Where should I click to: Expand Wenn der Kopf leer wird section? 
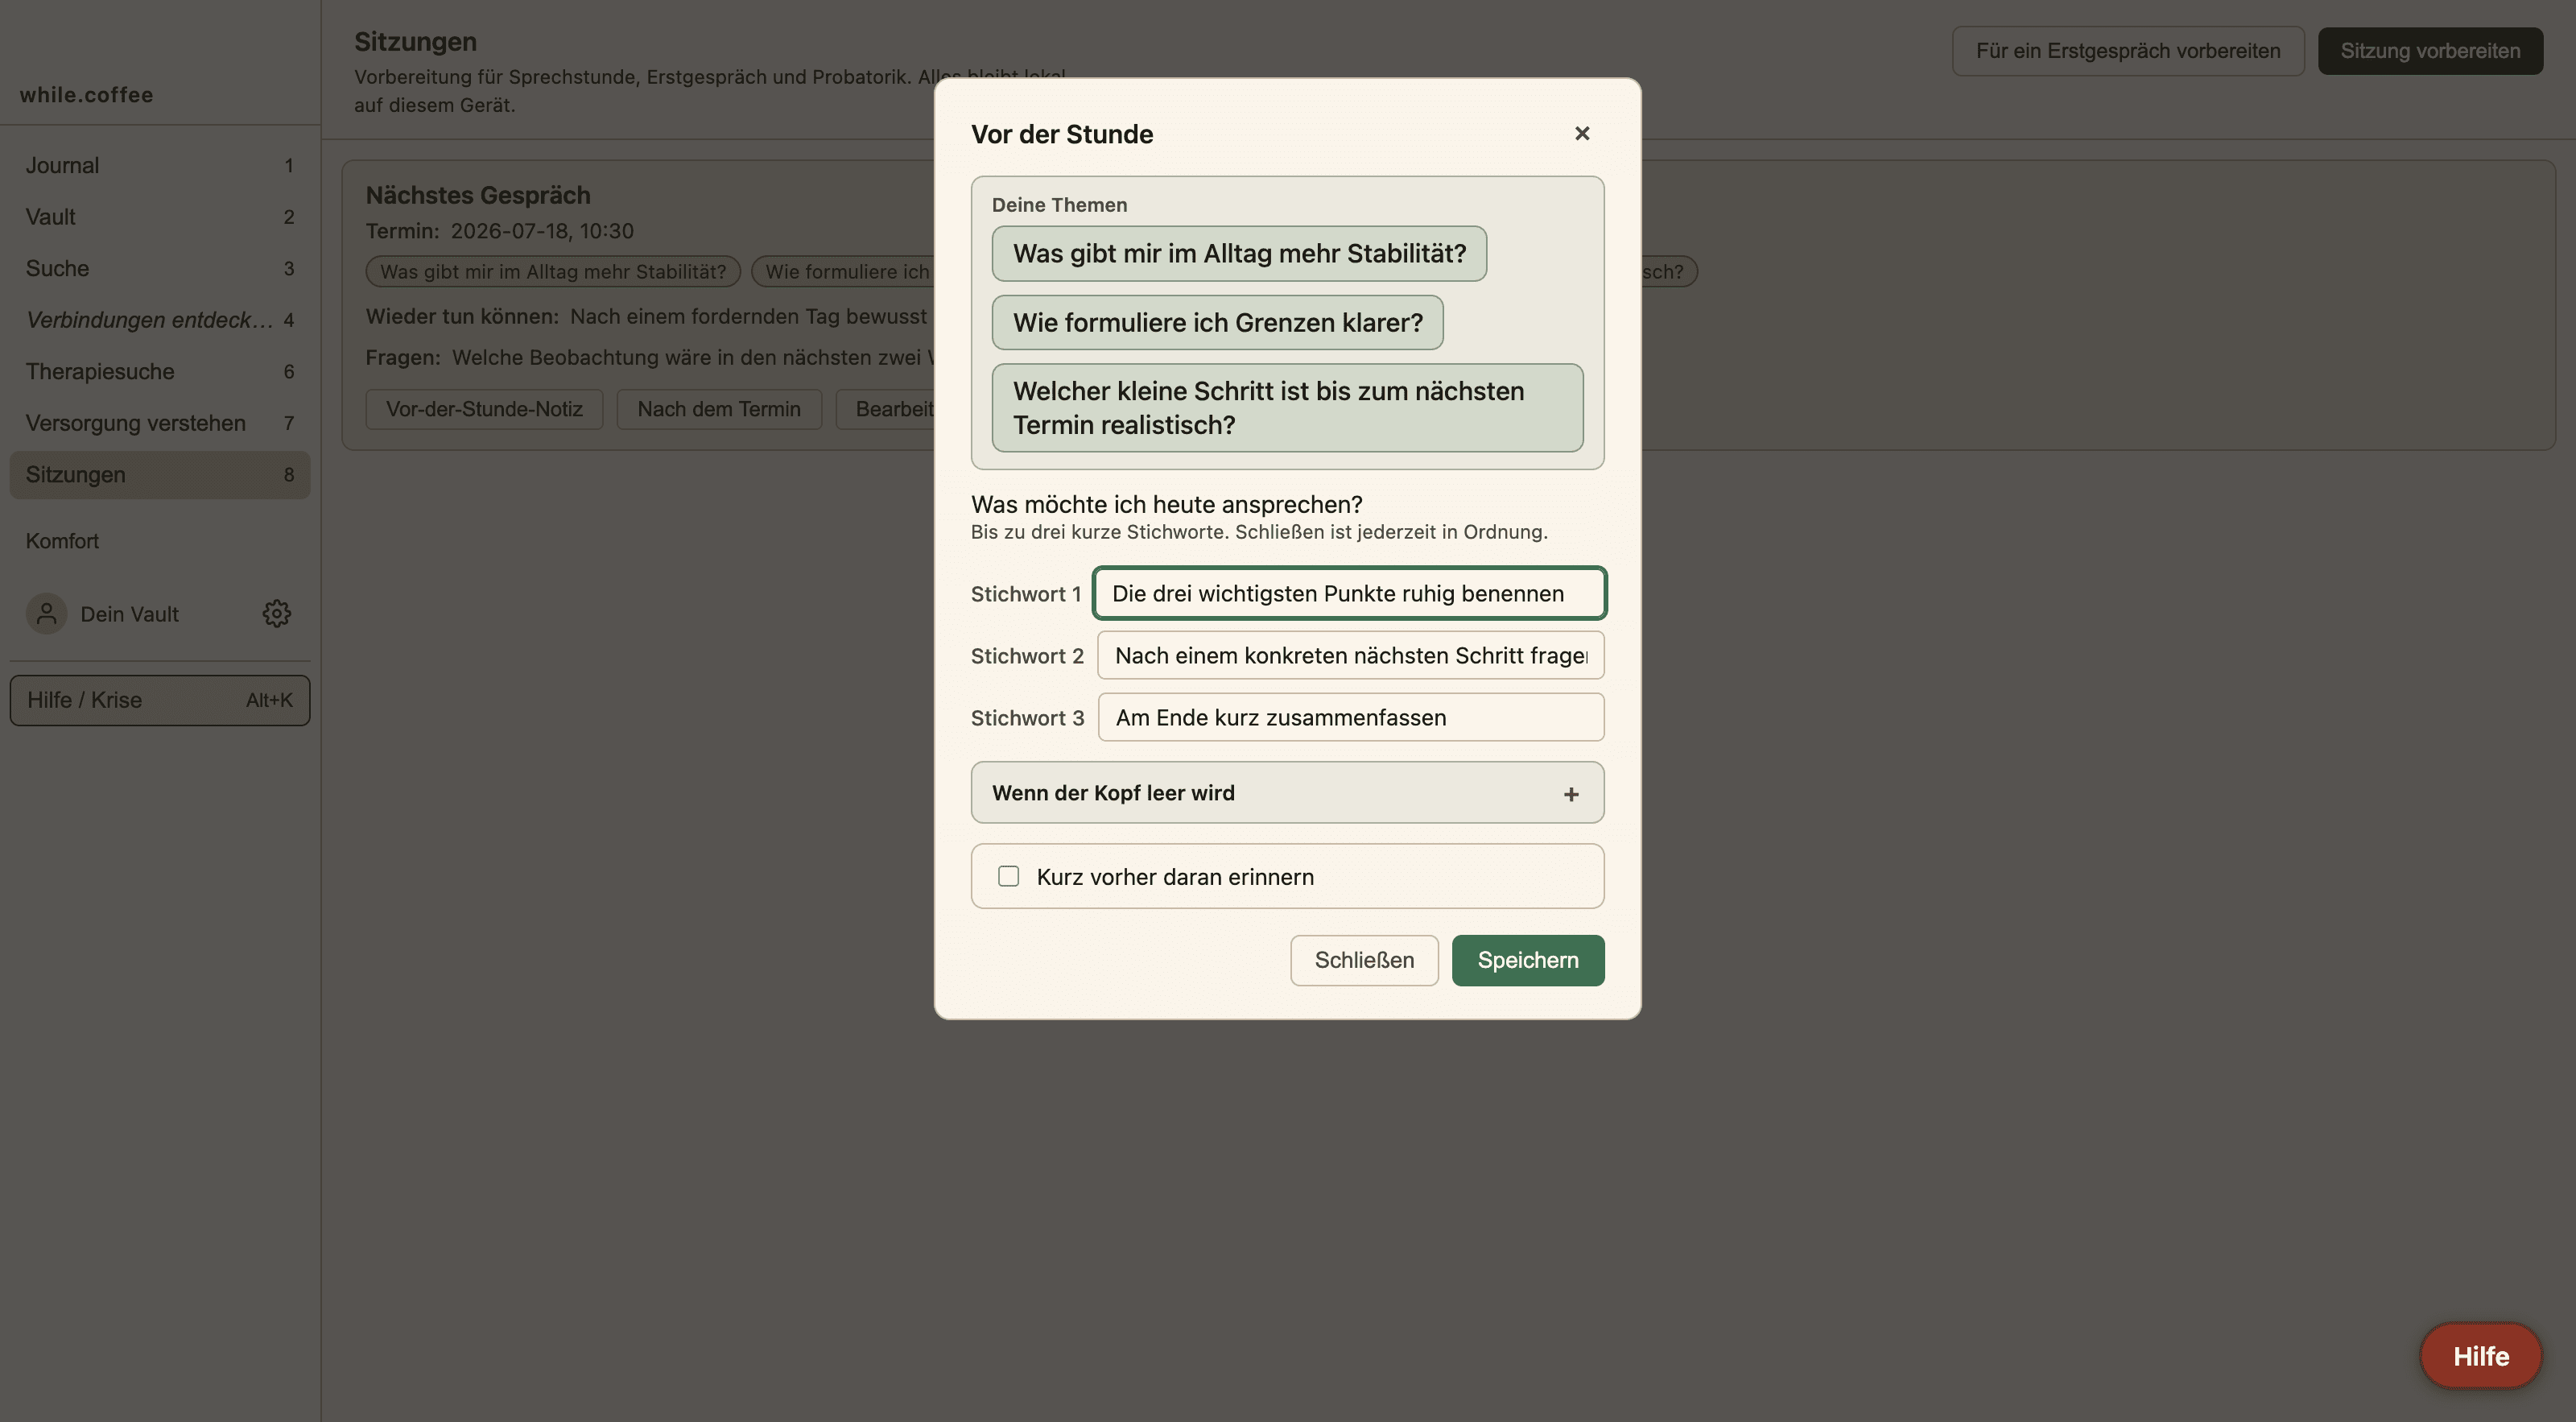pyautogui.click(x=1287, y=792)
